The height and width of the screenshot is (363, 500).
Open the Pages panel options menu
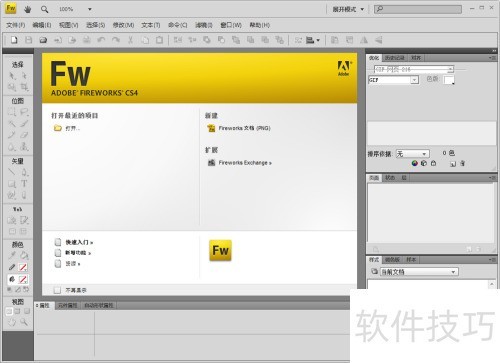(492, 178)
